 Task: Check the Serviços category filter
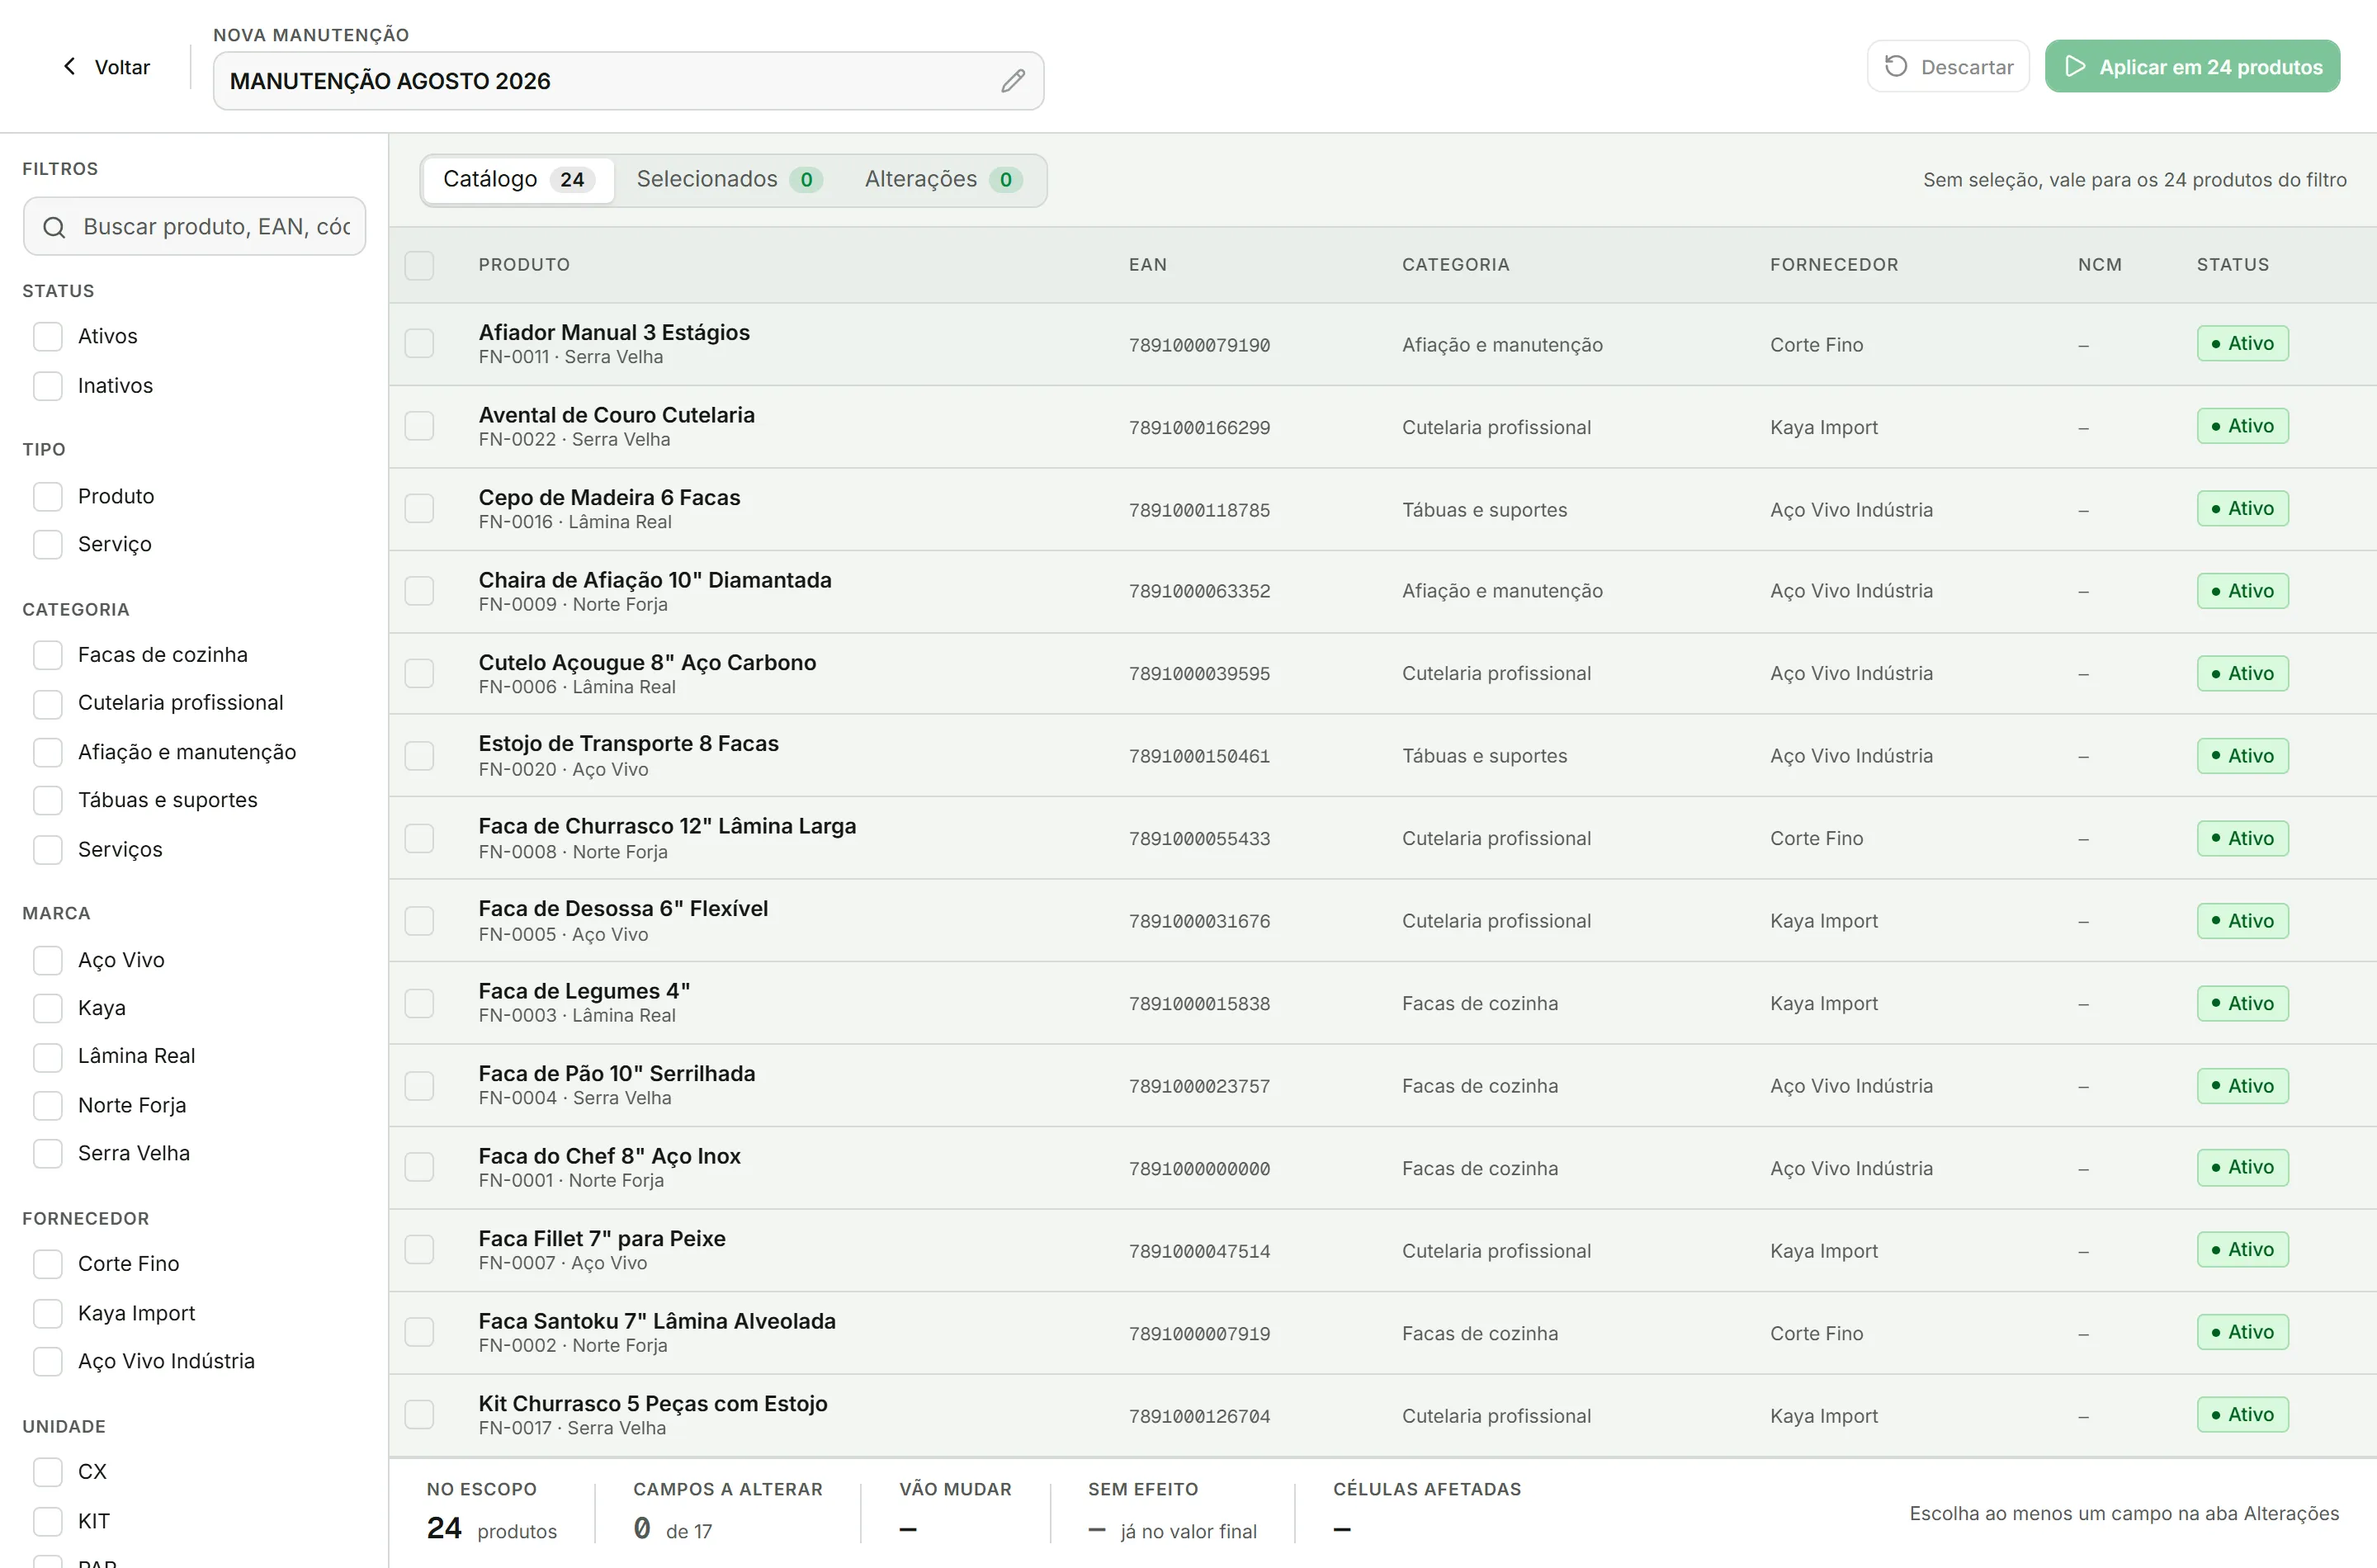[47, 849]
